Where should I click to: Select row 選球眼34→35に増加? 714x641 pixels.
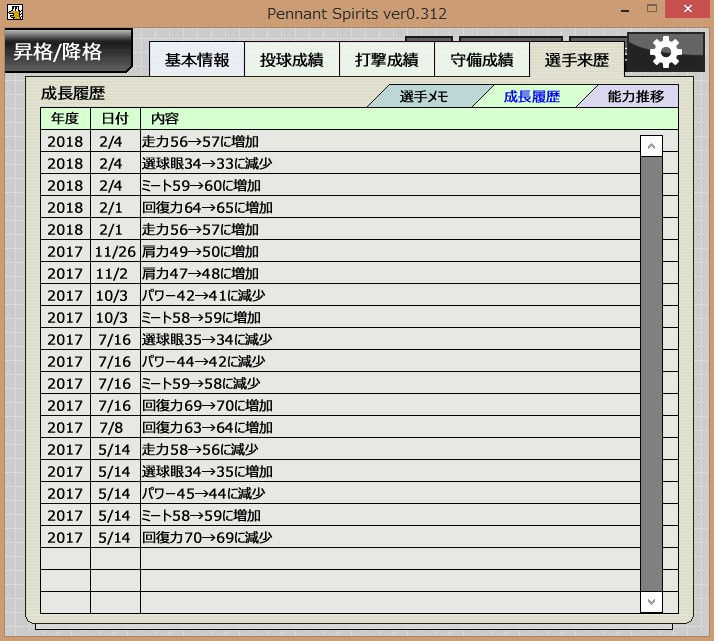click(340, 472)
